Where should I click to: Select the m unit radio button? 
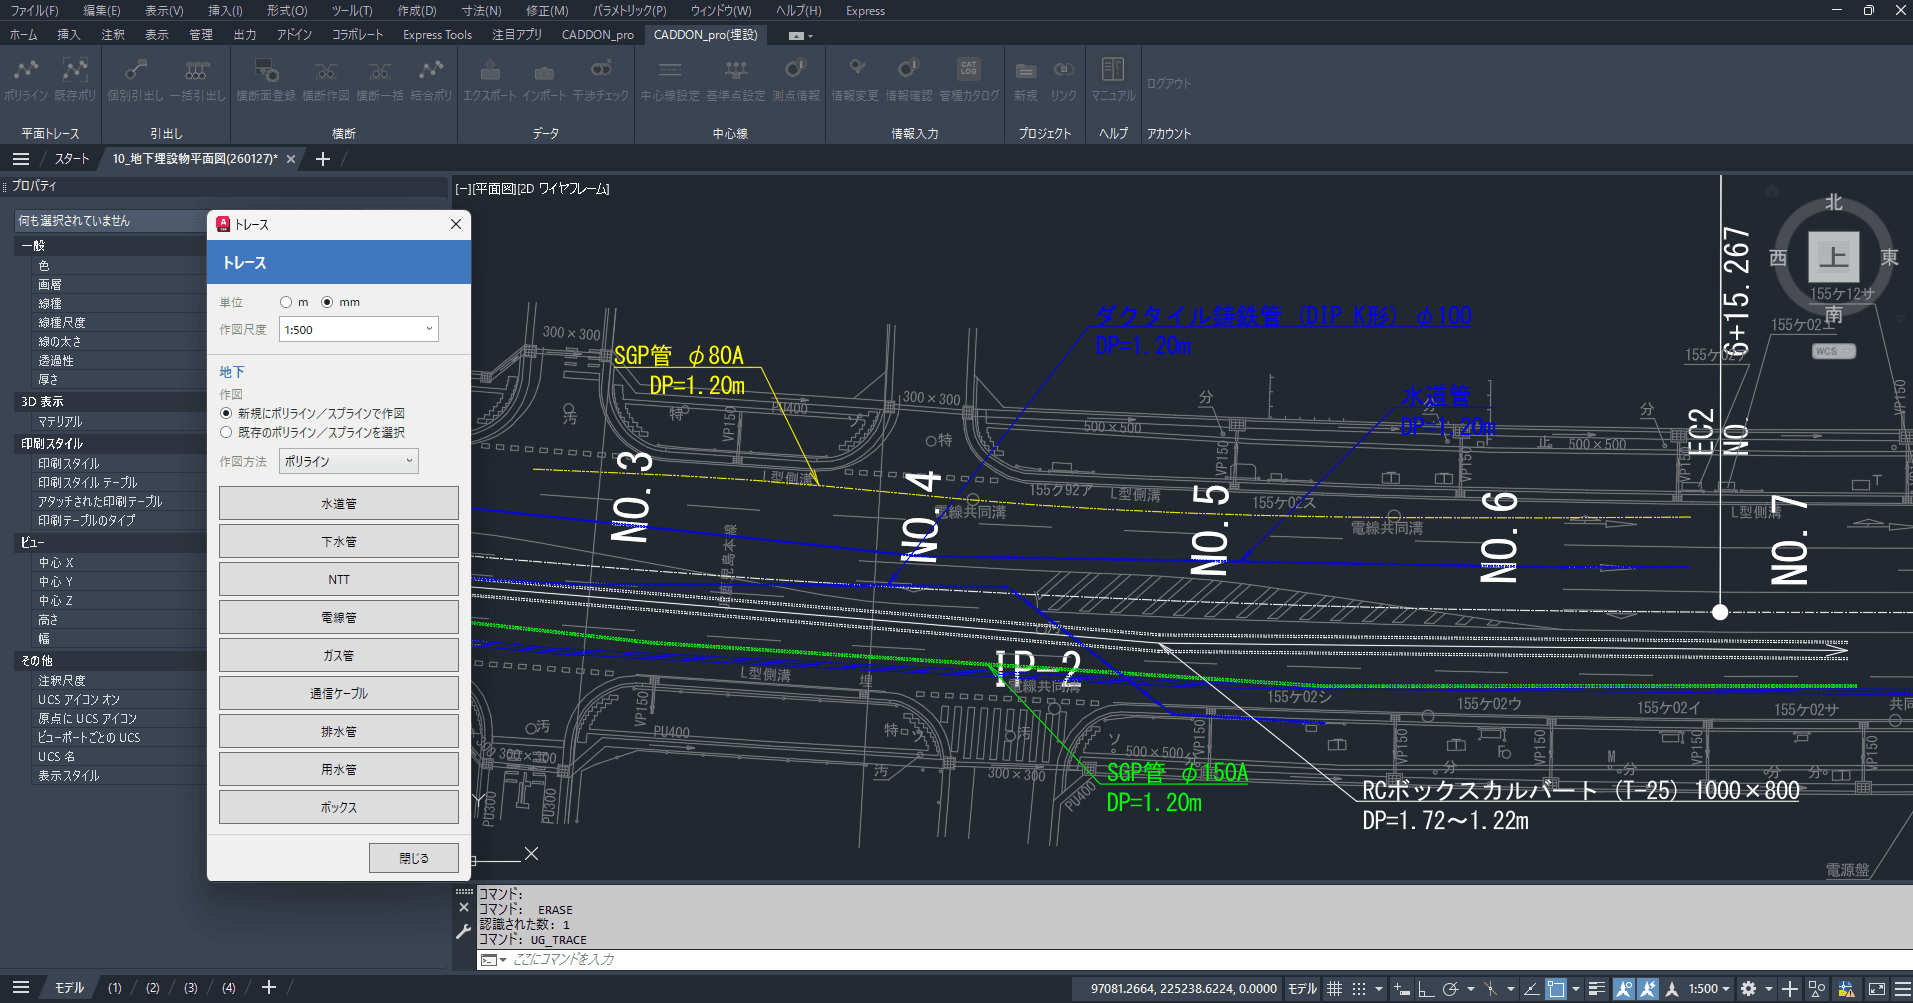287,302
